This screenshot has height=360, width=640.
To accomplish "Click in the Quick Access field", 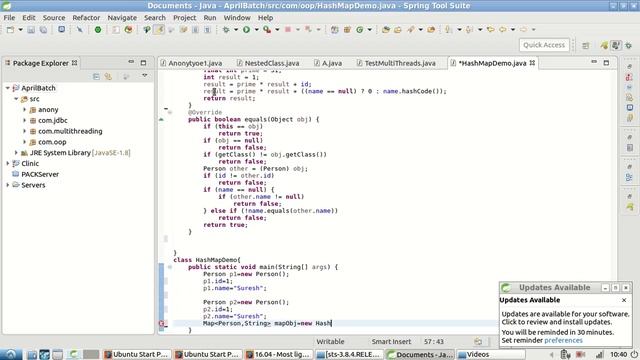I will click(544, 45).
